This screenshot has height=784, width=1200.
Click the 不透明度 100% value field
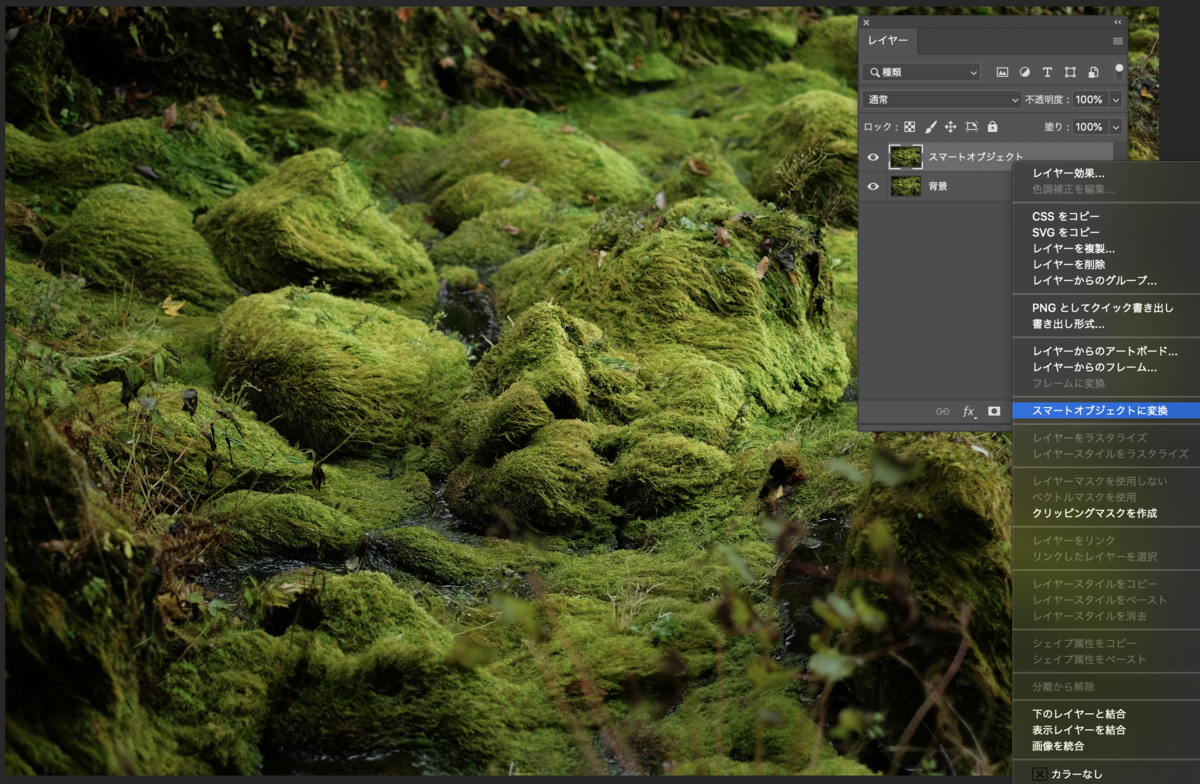[1089, 100]
